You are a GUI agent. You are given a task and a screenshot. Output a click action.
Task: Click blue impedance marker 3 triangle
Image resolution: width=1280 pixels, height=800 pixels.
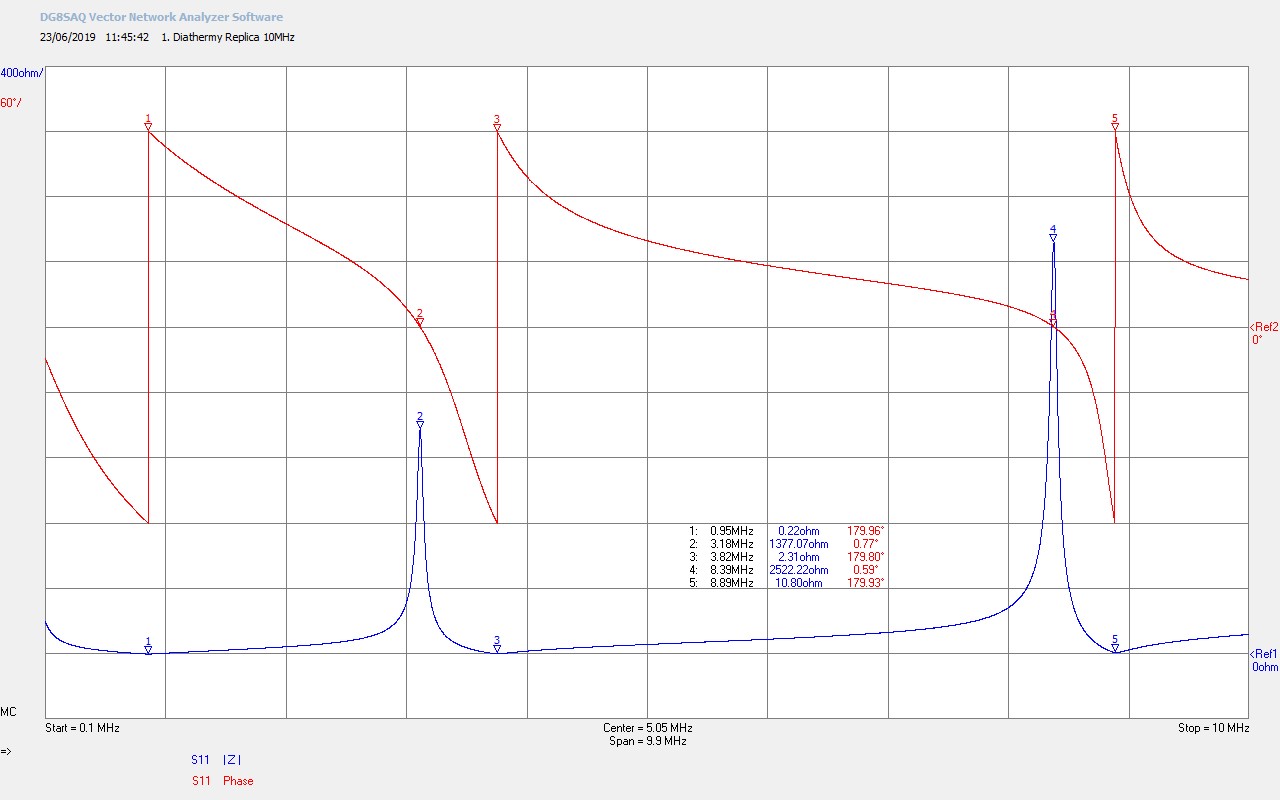point(497,649)
